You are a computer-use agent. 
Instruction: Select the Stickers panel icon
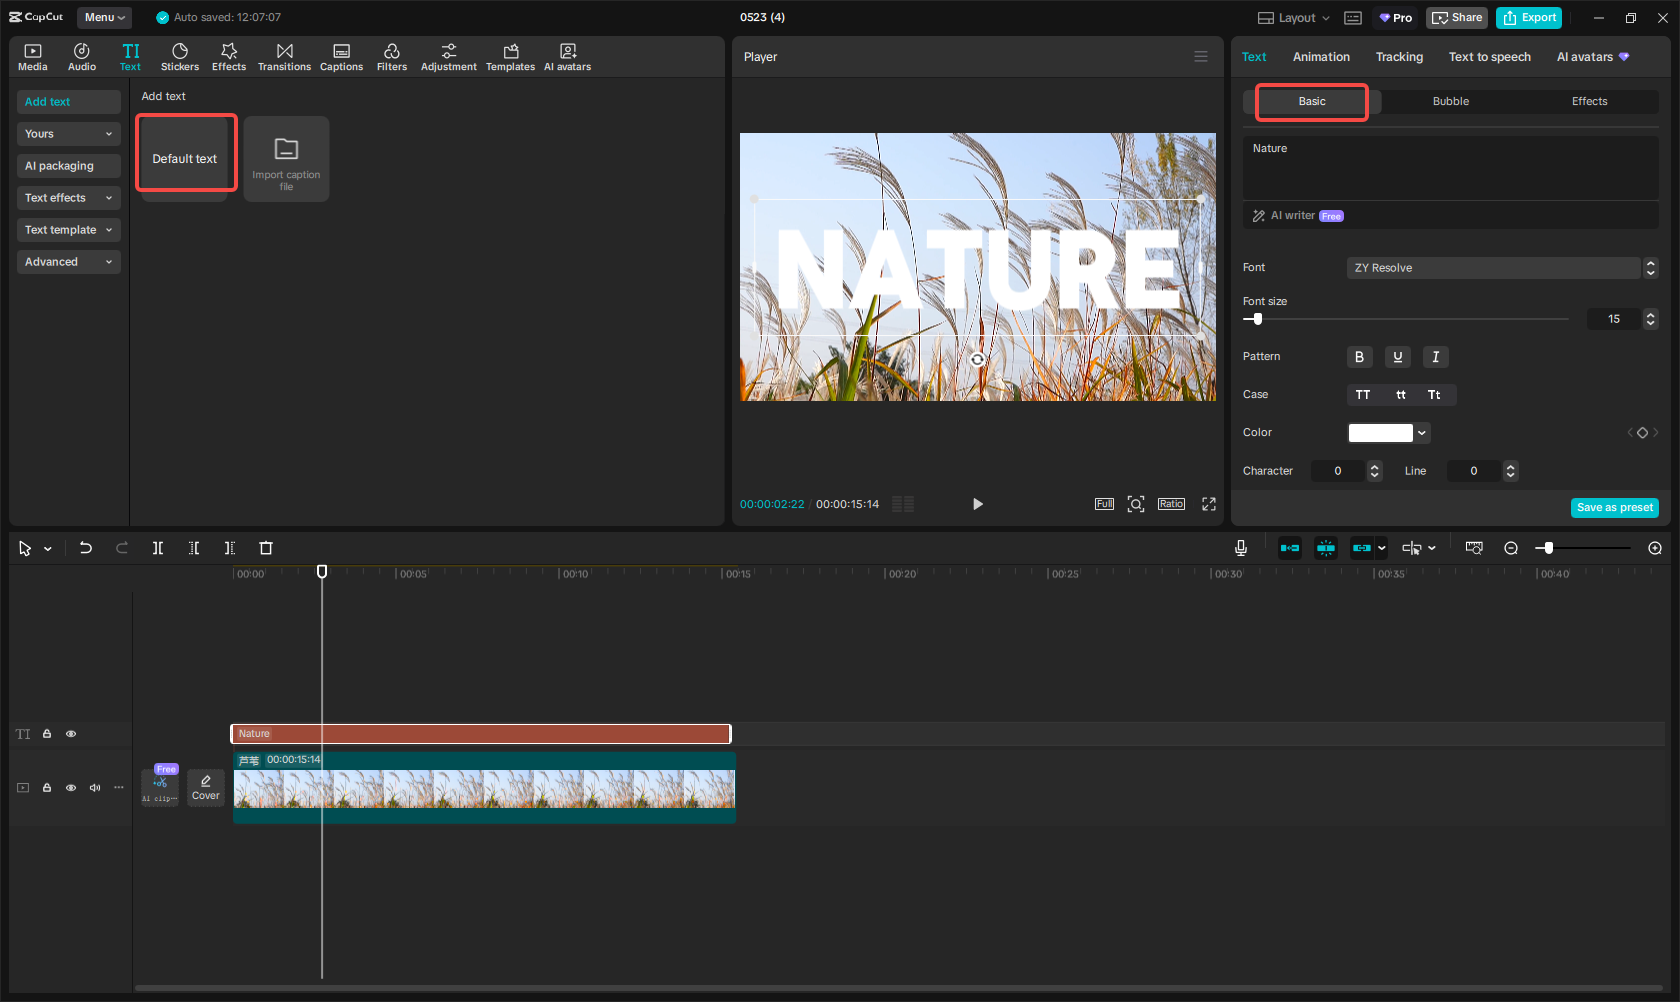click(x=180, y=55)
